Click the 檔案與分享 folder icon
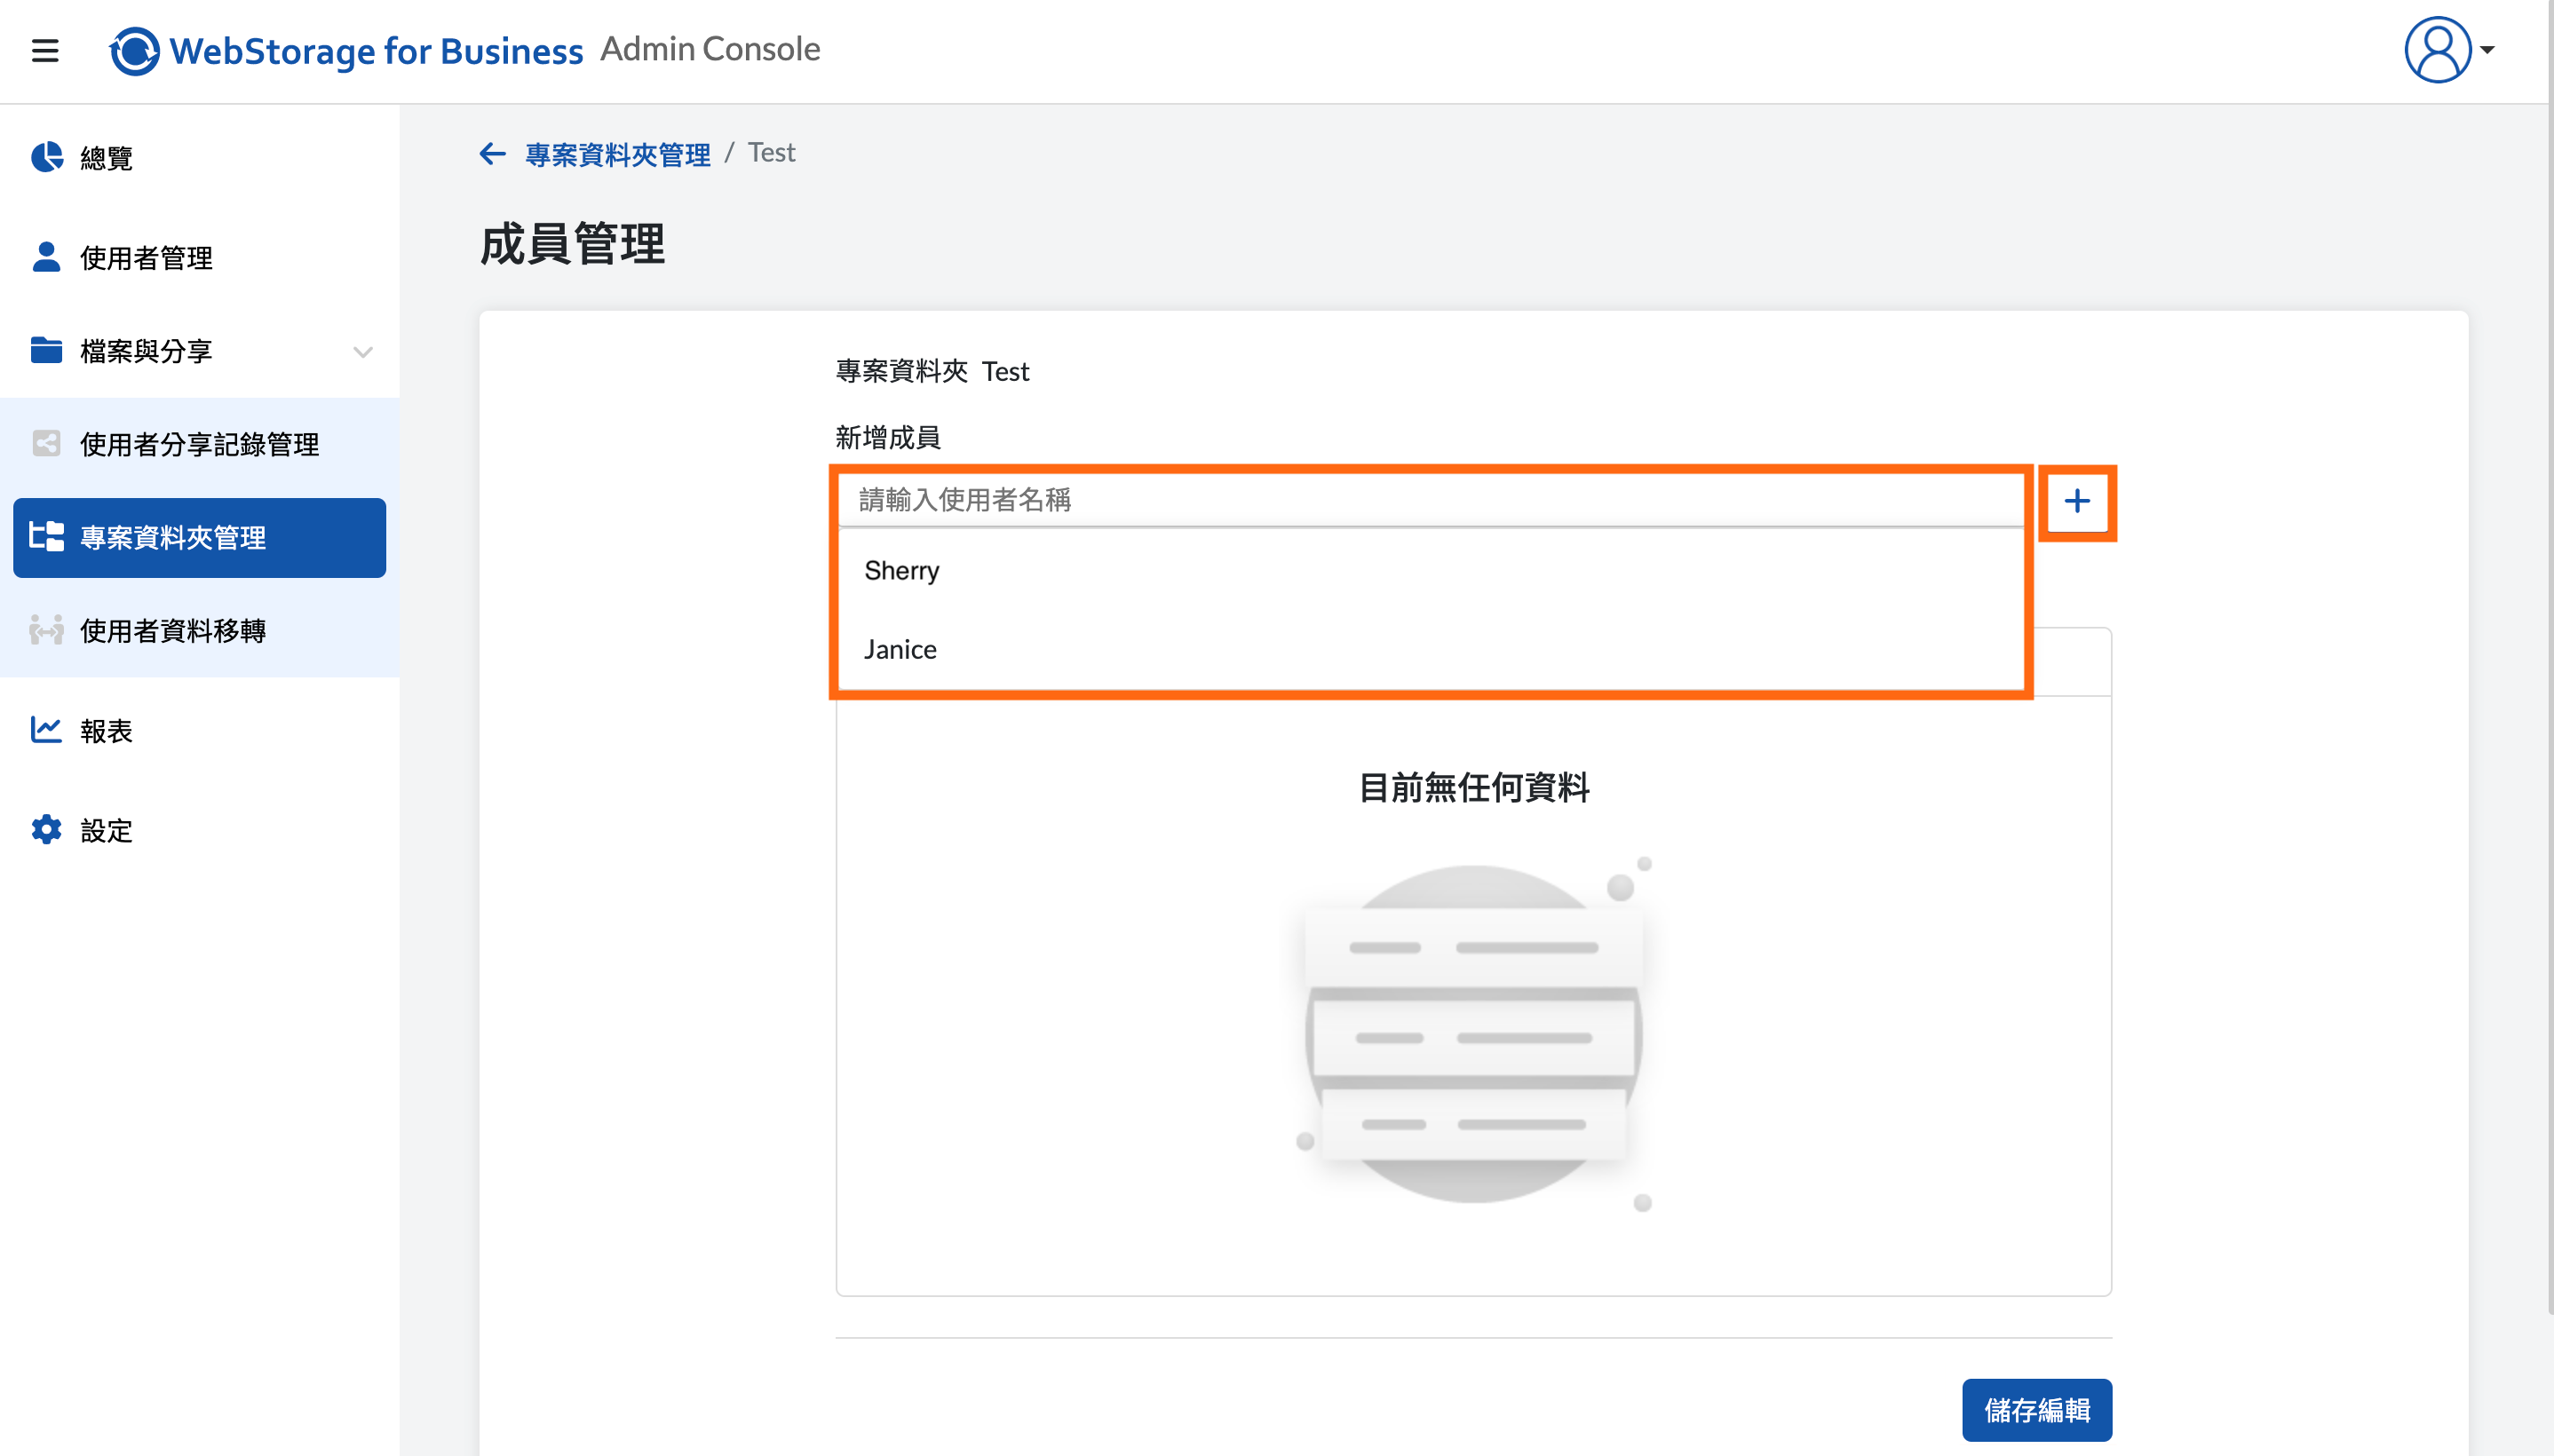This screenshot has width=2554, height=1456. (x=46, y=350)
